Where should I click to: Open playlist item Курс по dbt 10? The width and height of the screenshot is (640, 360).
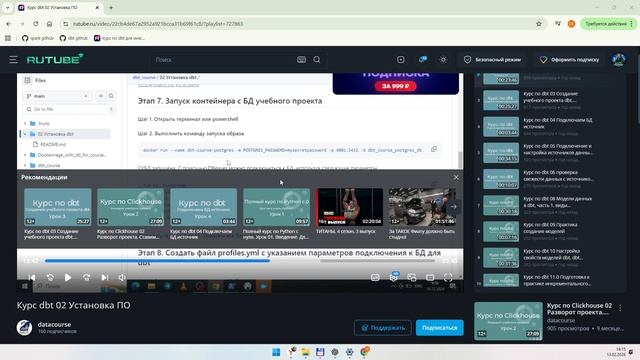pos(549,257)
